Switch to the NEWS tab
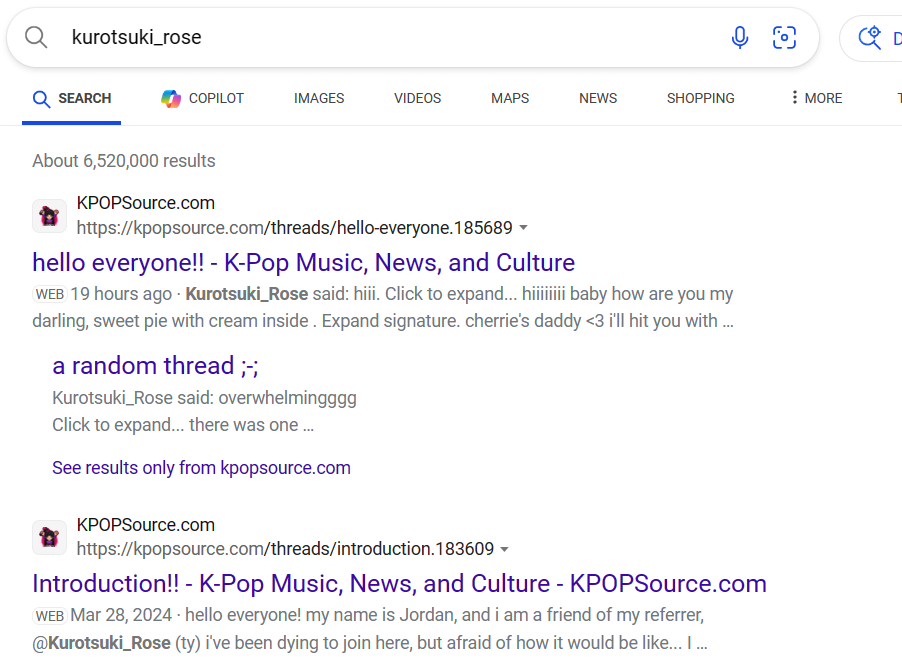Image resolution: width=902 pixels, height=669 pixels. (x=598, y=98)
